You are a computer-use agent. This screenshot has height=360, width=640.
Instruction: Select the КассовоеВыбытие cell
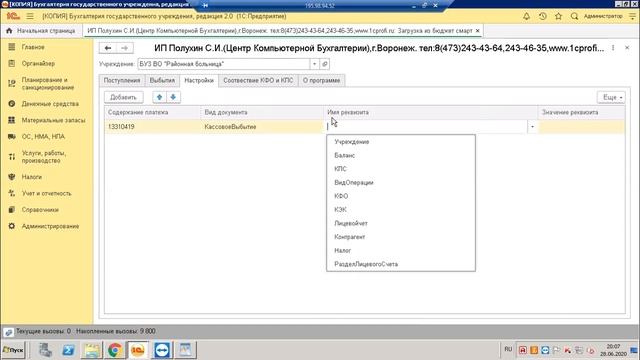(x=262, y=127)
